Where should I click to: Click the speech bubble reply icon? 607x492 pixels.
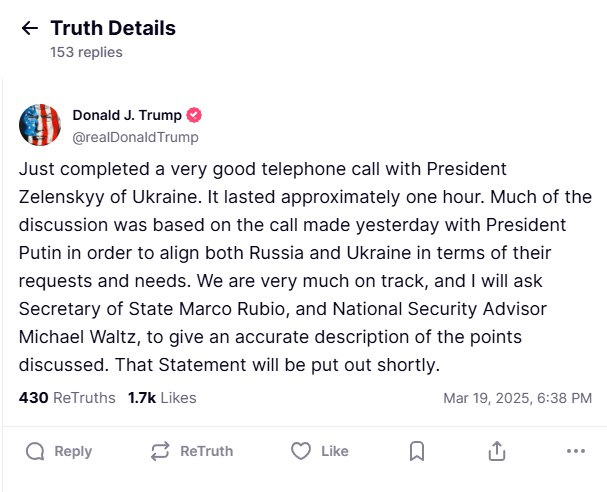[x=35, y=451]
